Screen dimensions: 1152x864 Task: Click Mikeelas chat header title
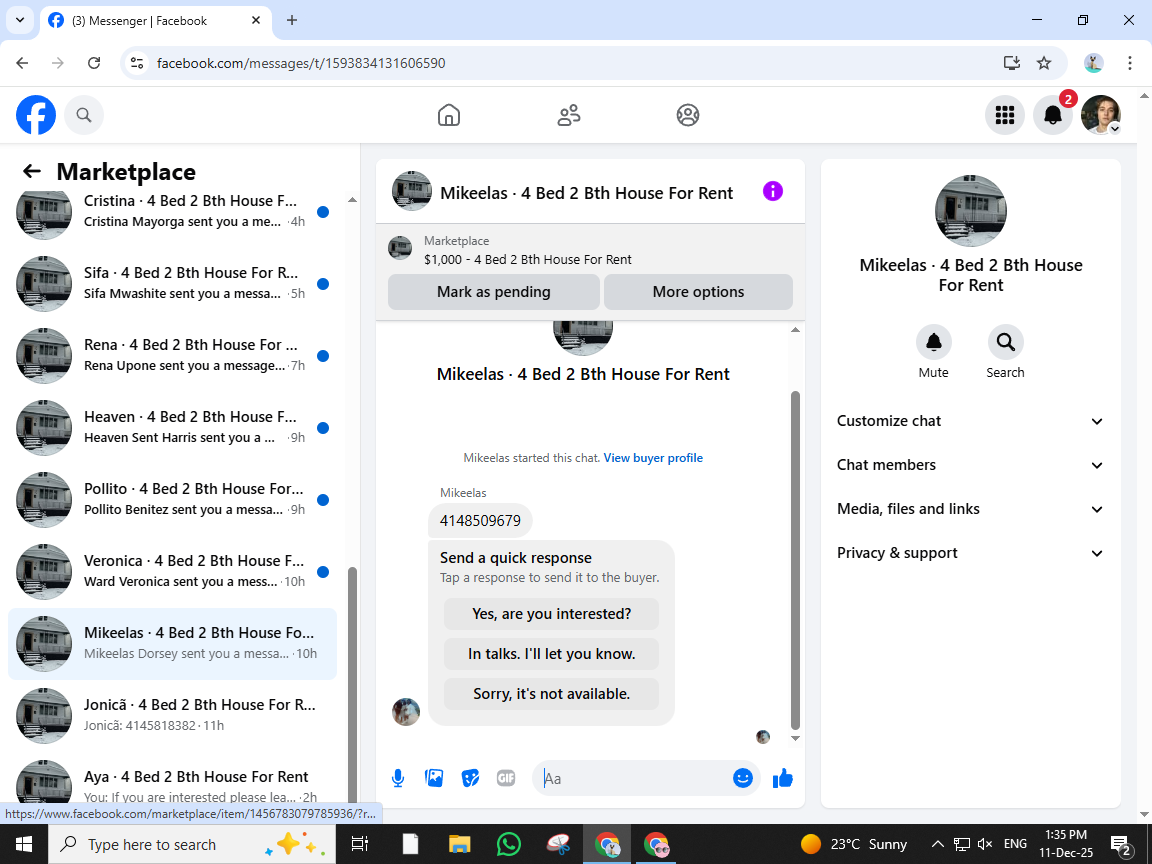pos(586,193)
